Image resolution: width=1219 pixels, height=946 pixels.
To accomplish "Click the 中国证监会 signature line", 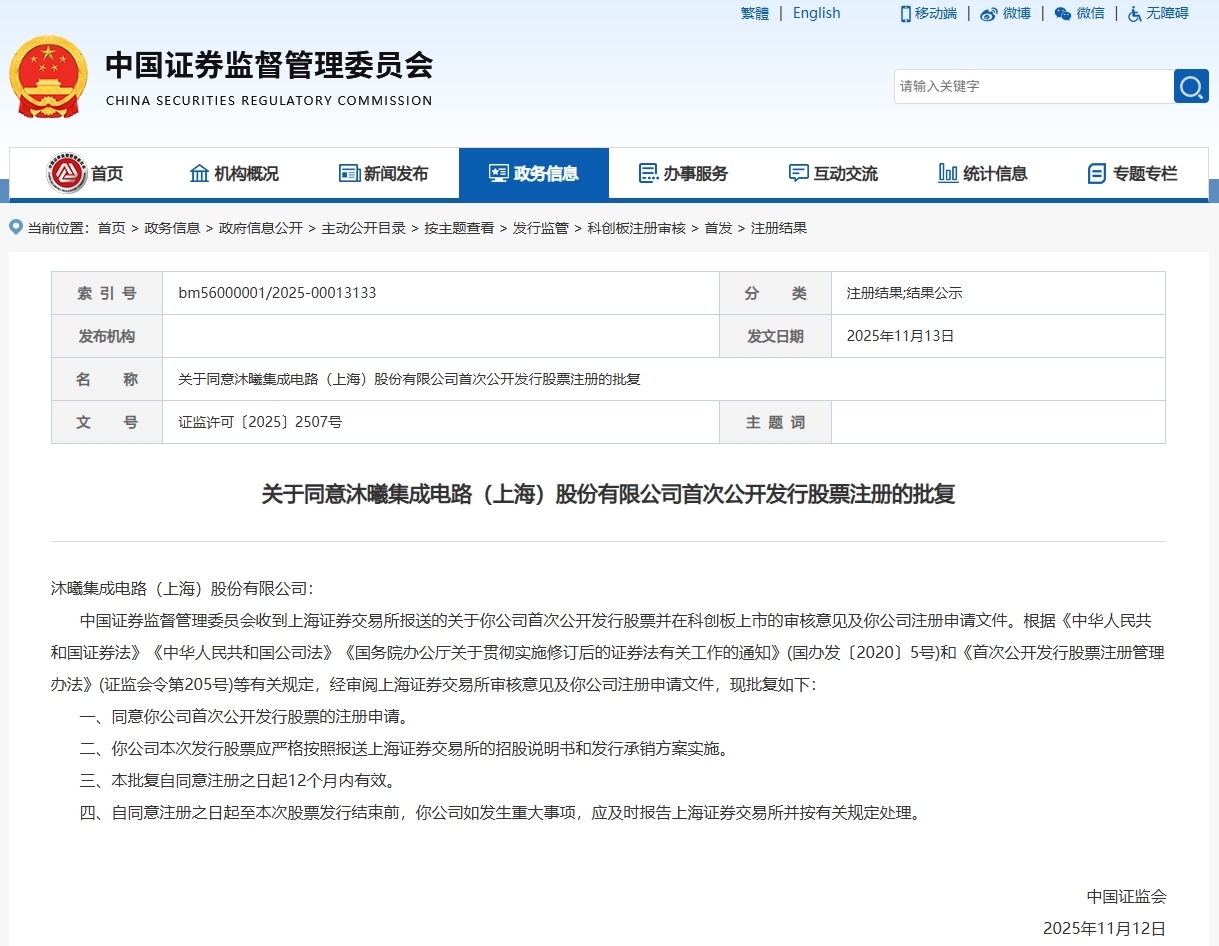I will [x=1127, y=896].
